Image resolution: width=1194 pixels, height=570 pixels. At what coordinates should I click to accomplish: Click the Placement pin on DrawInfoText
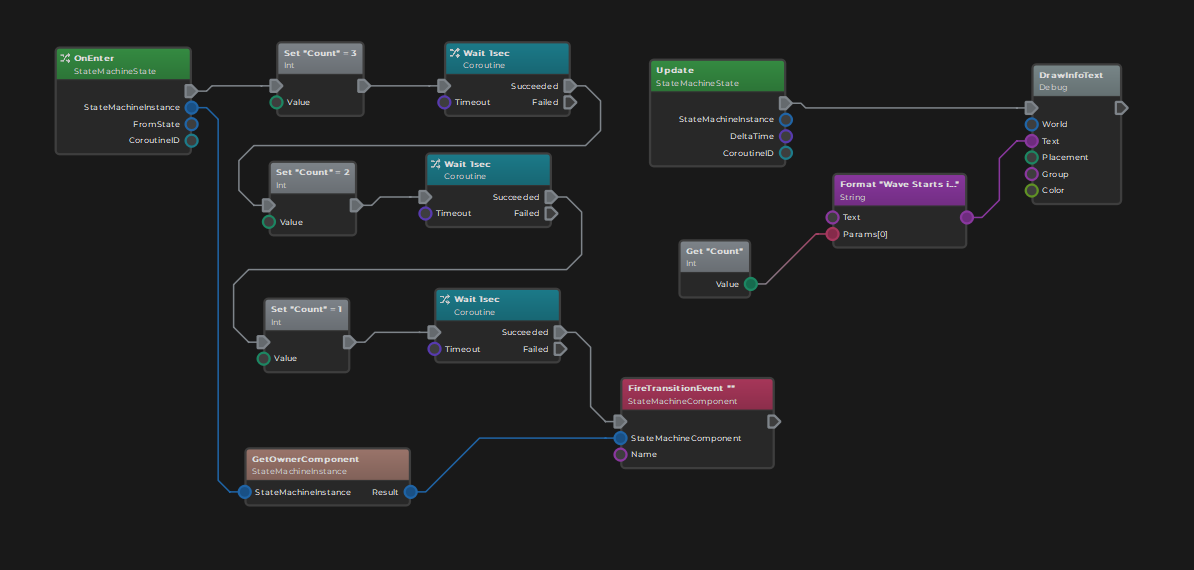tap(1031, 157)
